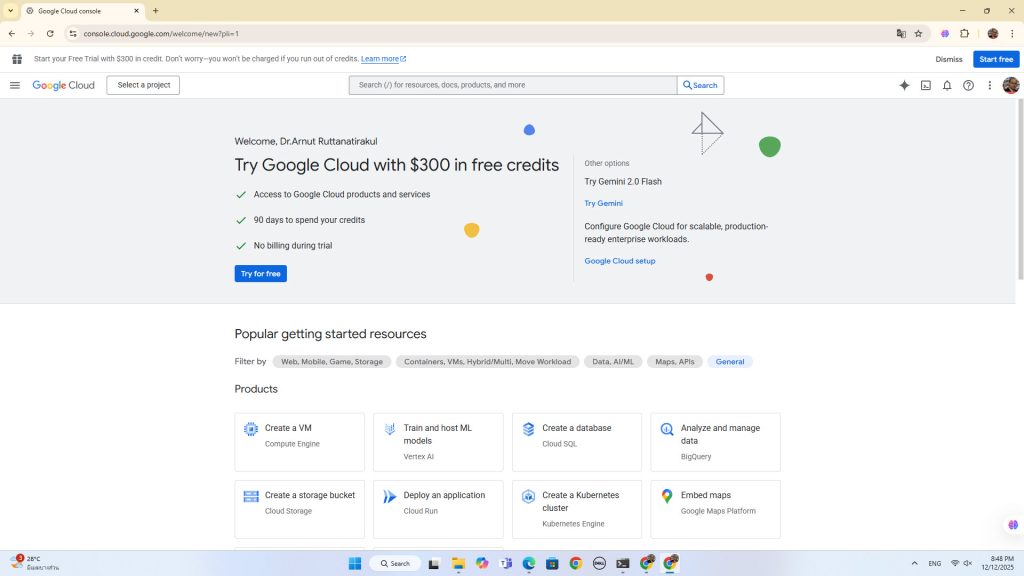The image size is (1024, 576).
Task: Bookmark this page with the star icon
Action: point(918,33)
